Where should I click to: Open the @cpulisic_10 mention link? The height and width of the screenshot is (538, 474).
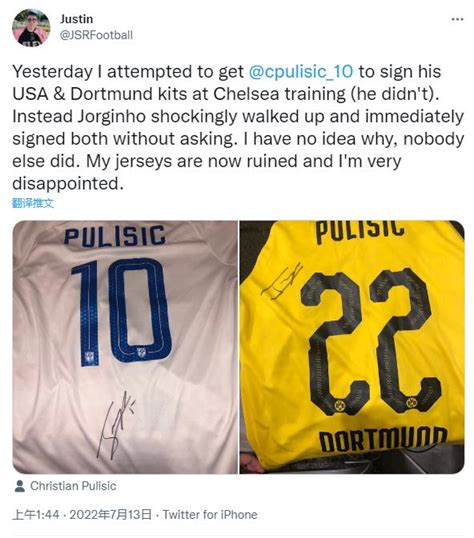coord(300,72)
